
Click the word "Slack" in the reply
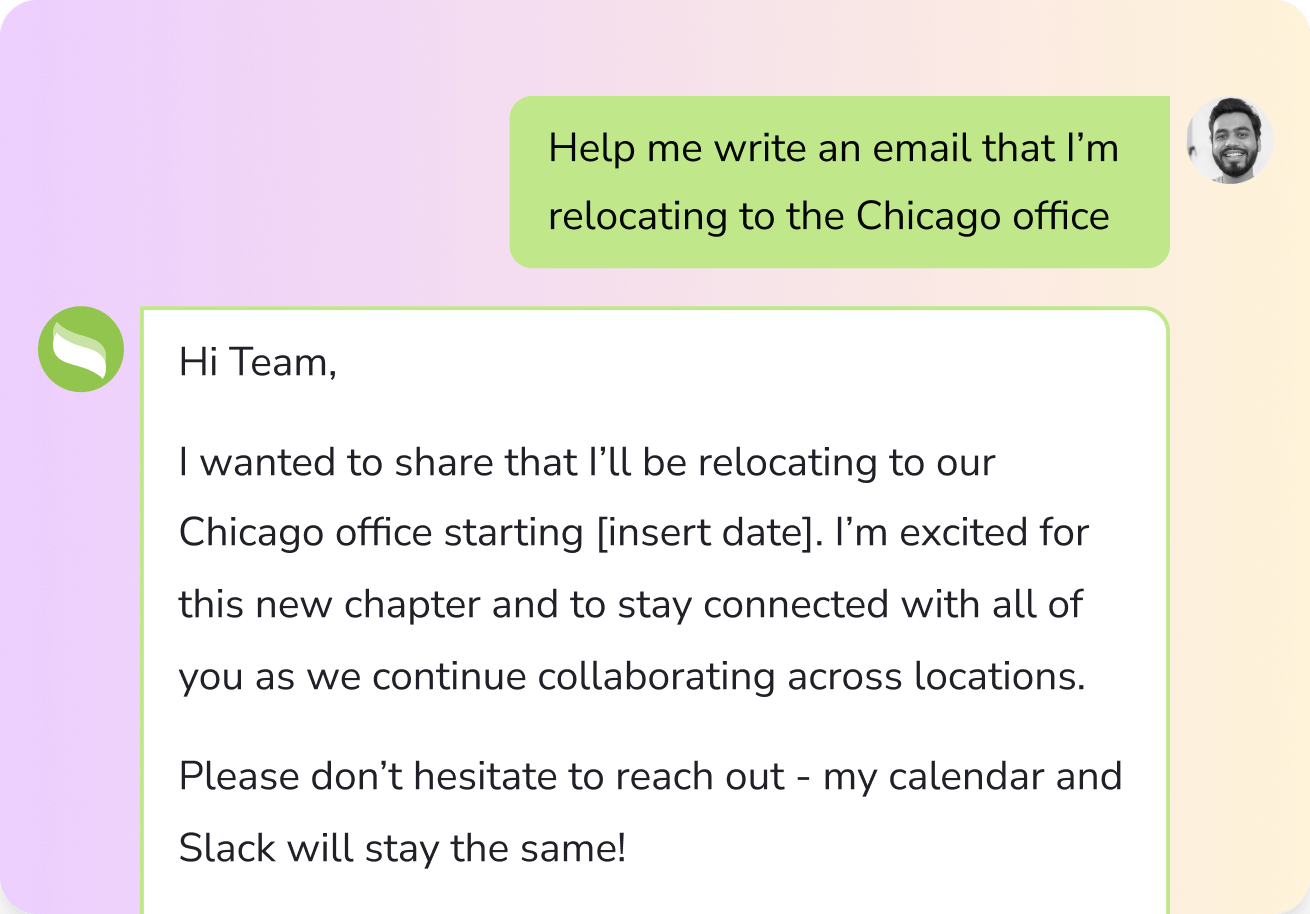[x=227, y=849]
